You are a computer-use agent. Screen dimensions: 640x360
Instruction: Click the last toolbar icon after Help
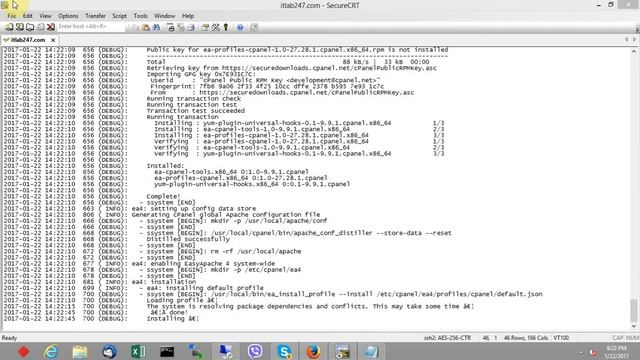(254, 27)
